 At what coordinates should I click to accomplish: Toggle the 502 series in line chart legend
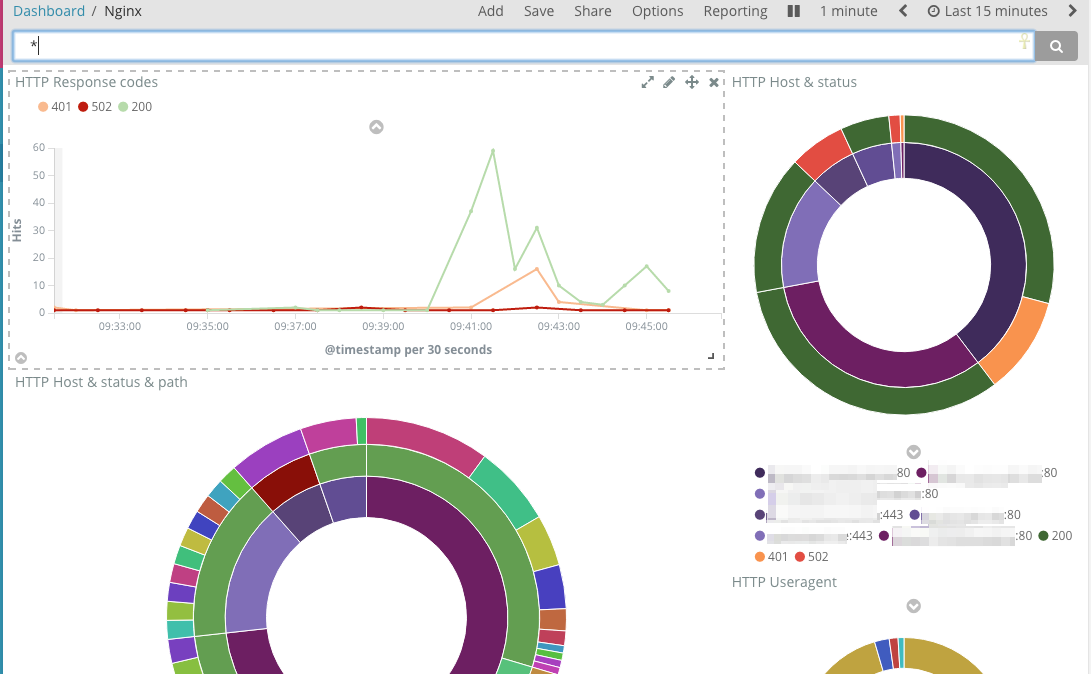[95, 106]
